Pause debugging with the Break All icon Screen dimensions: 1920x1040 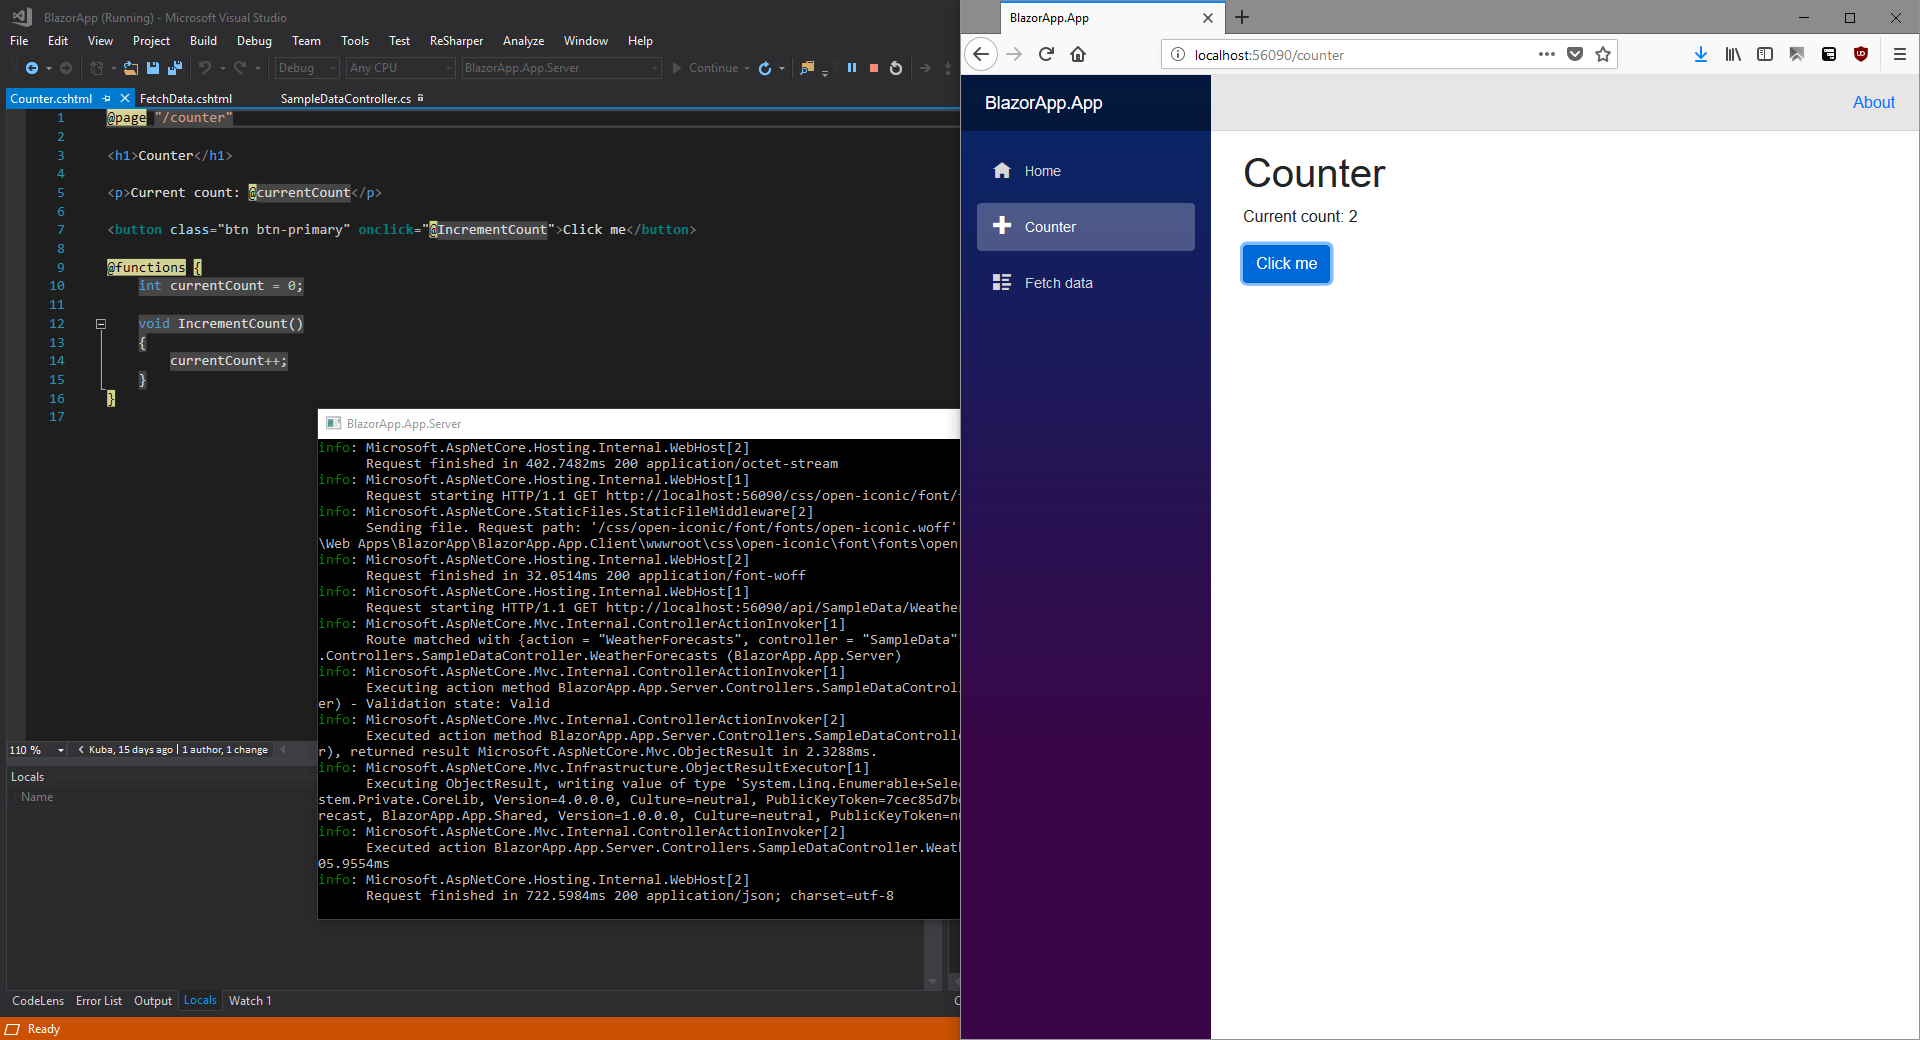click(x=852, y=68)
